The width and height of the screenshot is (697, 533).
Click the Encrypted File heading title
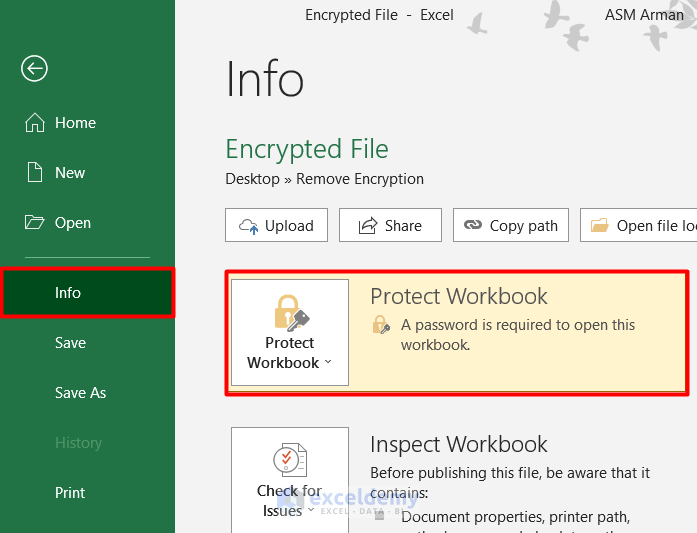307,149
